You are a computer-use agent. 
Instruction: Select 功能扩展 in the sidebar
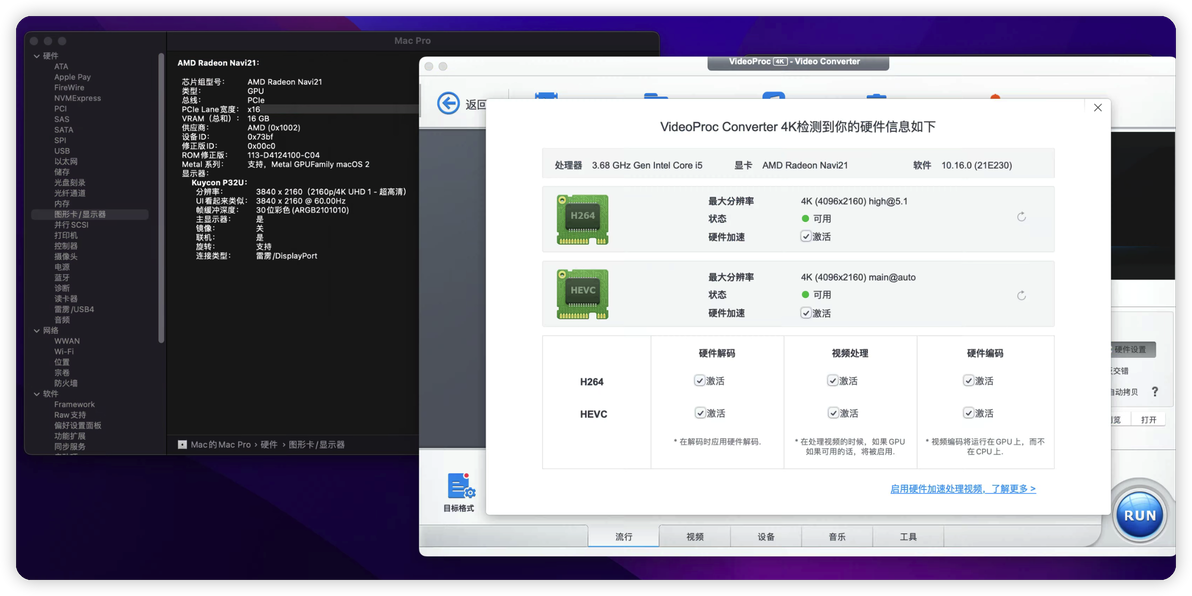pyautogui.click(x=69, y=436)
